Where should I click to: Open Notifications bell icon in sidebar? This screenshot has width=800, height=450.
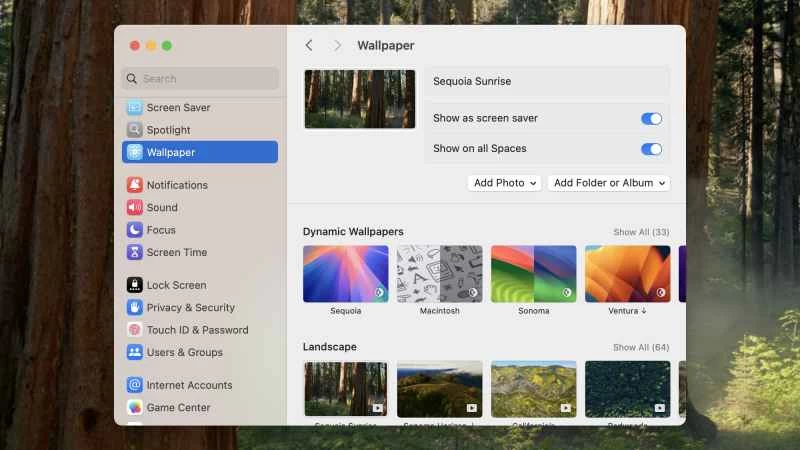point(134,185)
